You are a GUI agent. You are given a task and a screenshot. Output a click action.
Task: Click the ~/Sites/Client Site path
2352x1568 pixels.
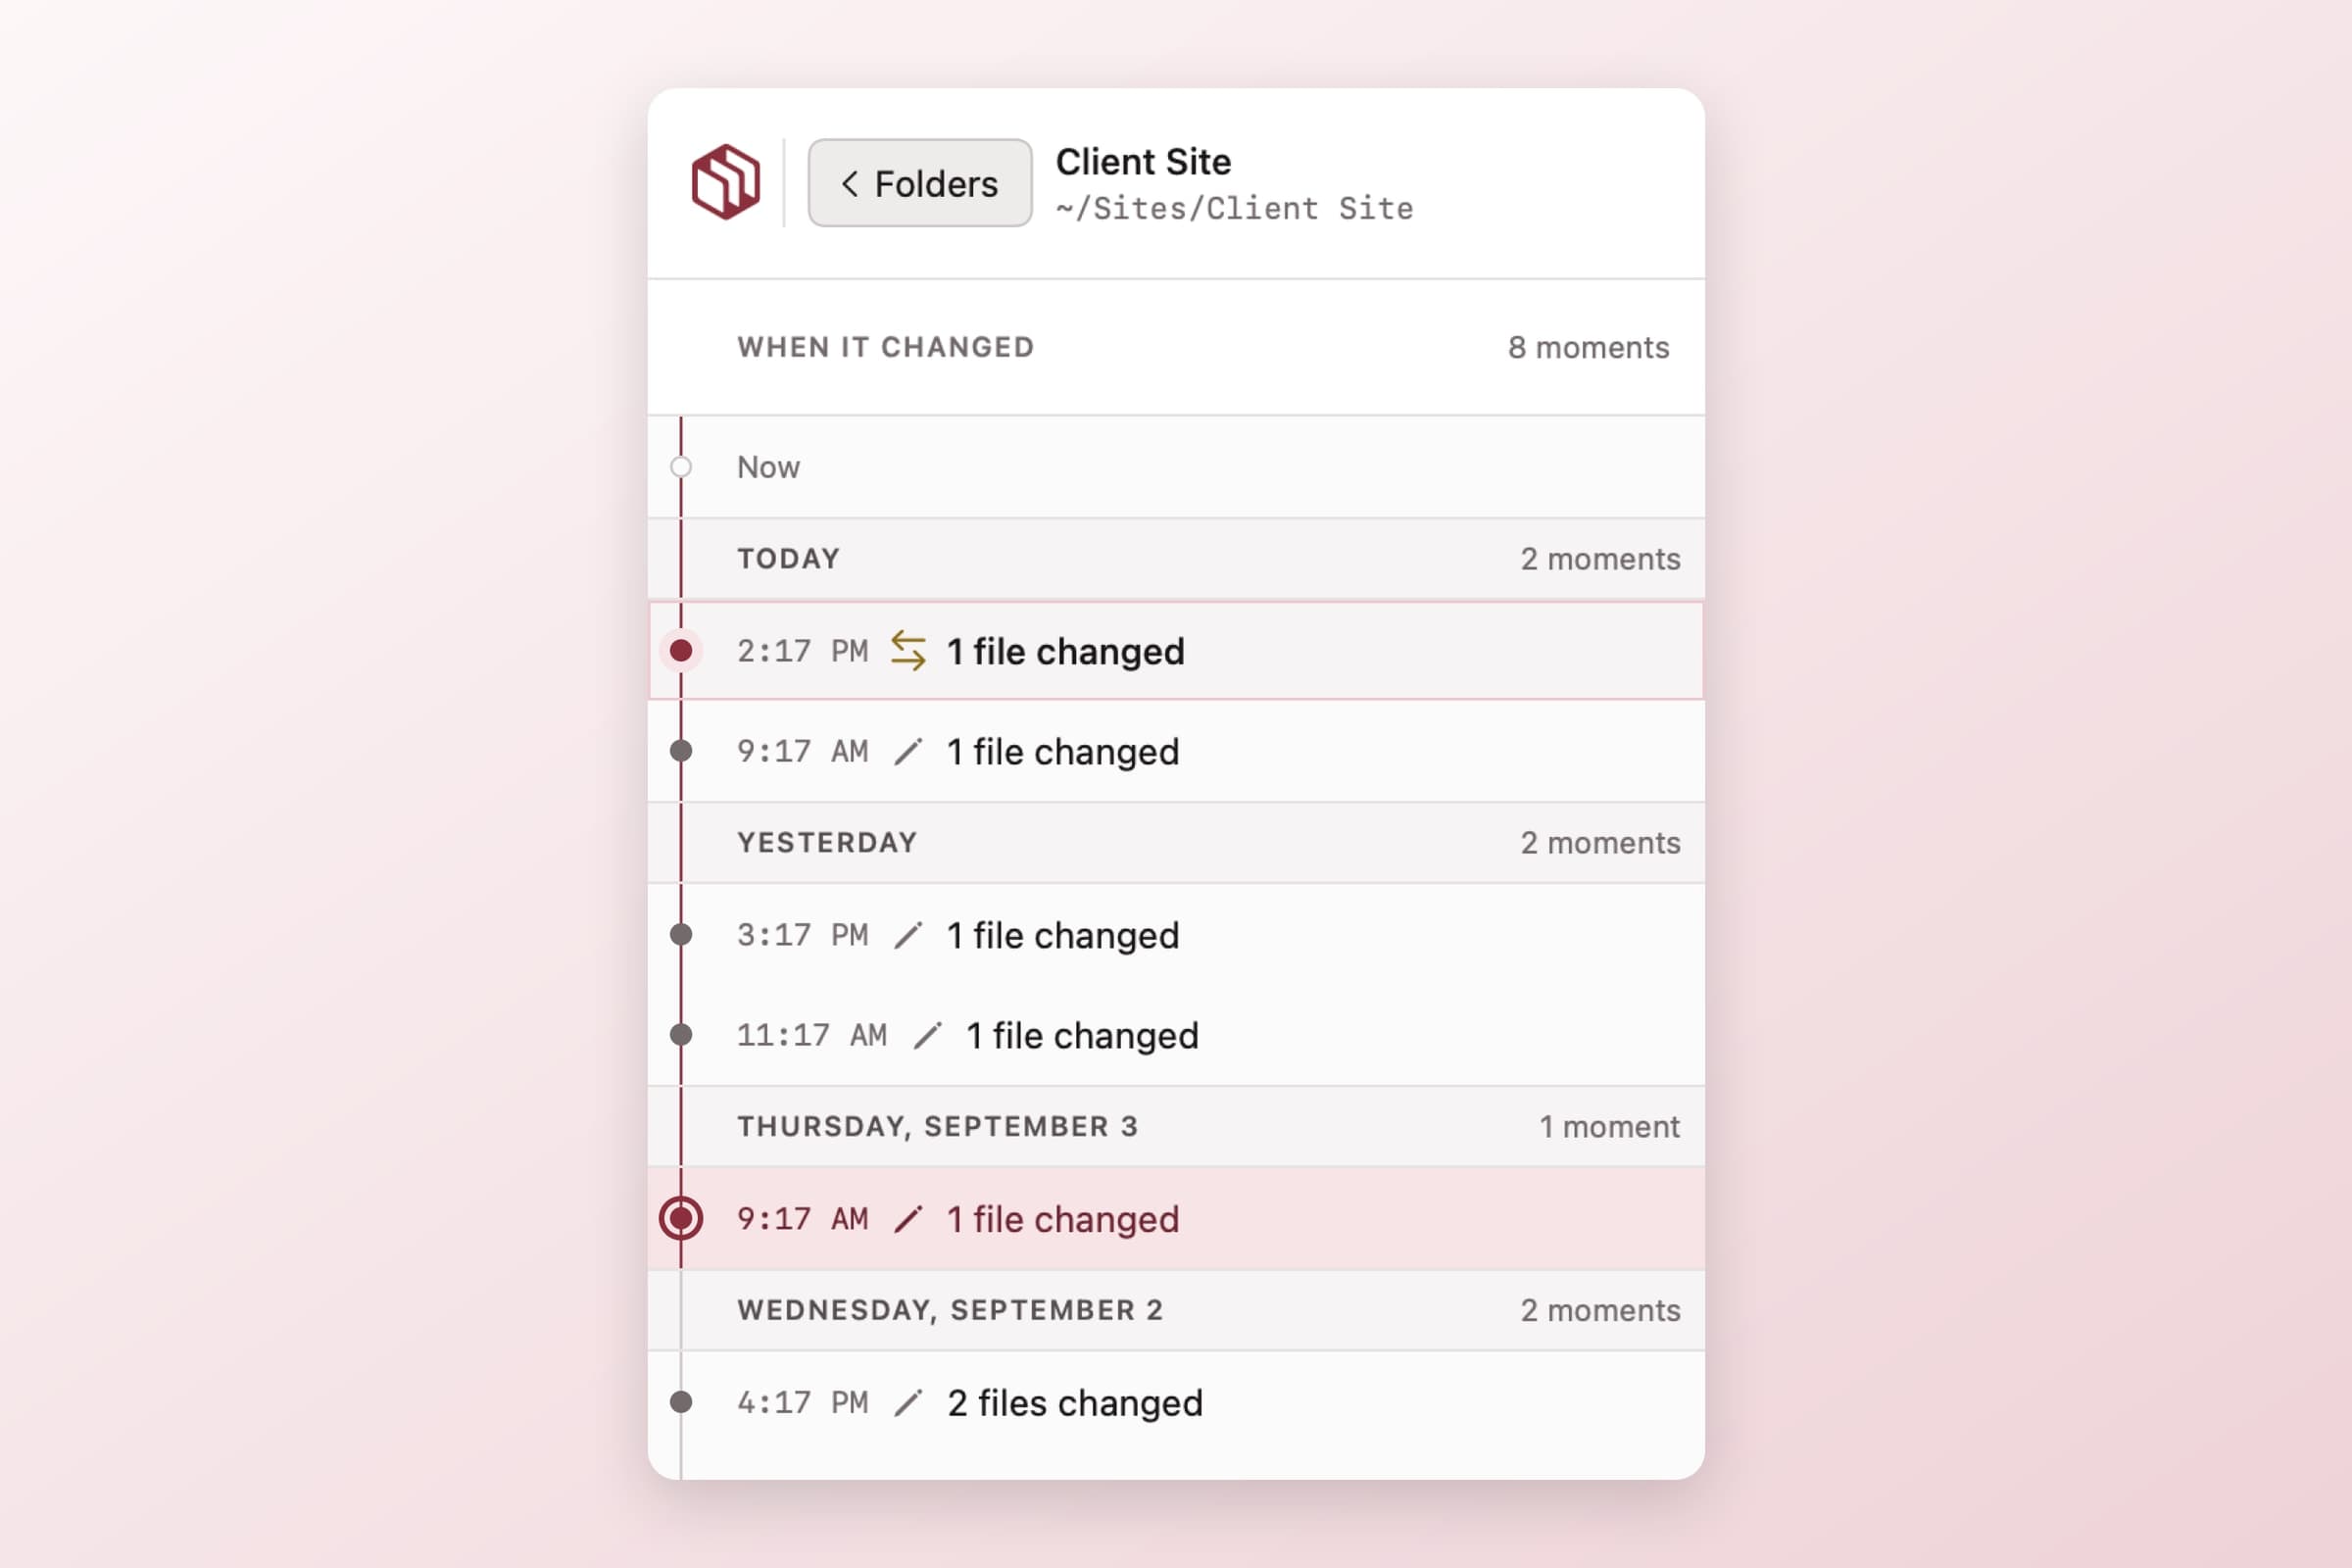tap(1234, 209)
